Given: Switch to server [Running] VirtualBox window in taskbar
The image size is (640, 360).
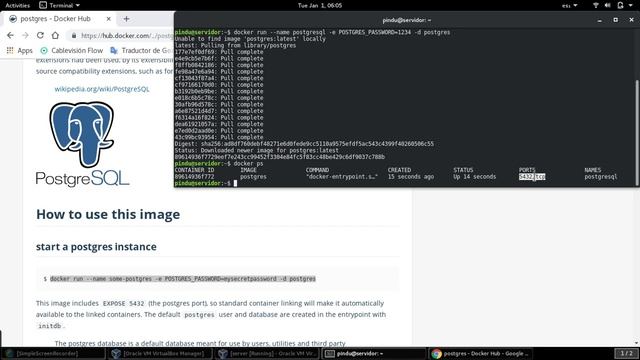Looking at the screenshot, I should pyautogui.click(x=267, y=353).
